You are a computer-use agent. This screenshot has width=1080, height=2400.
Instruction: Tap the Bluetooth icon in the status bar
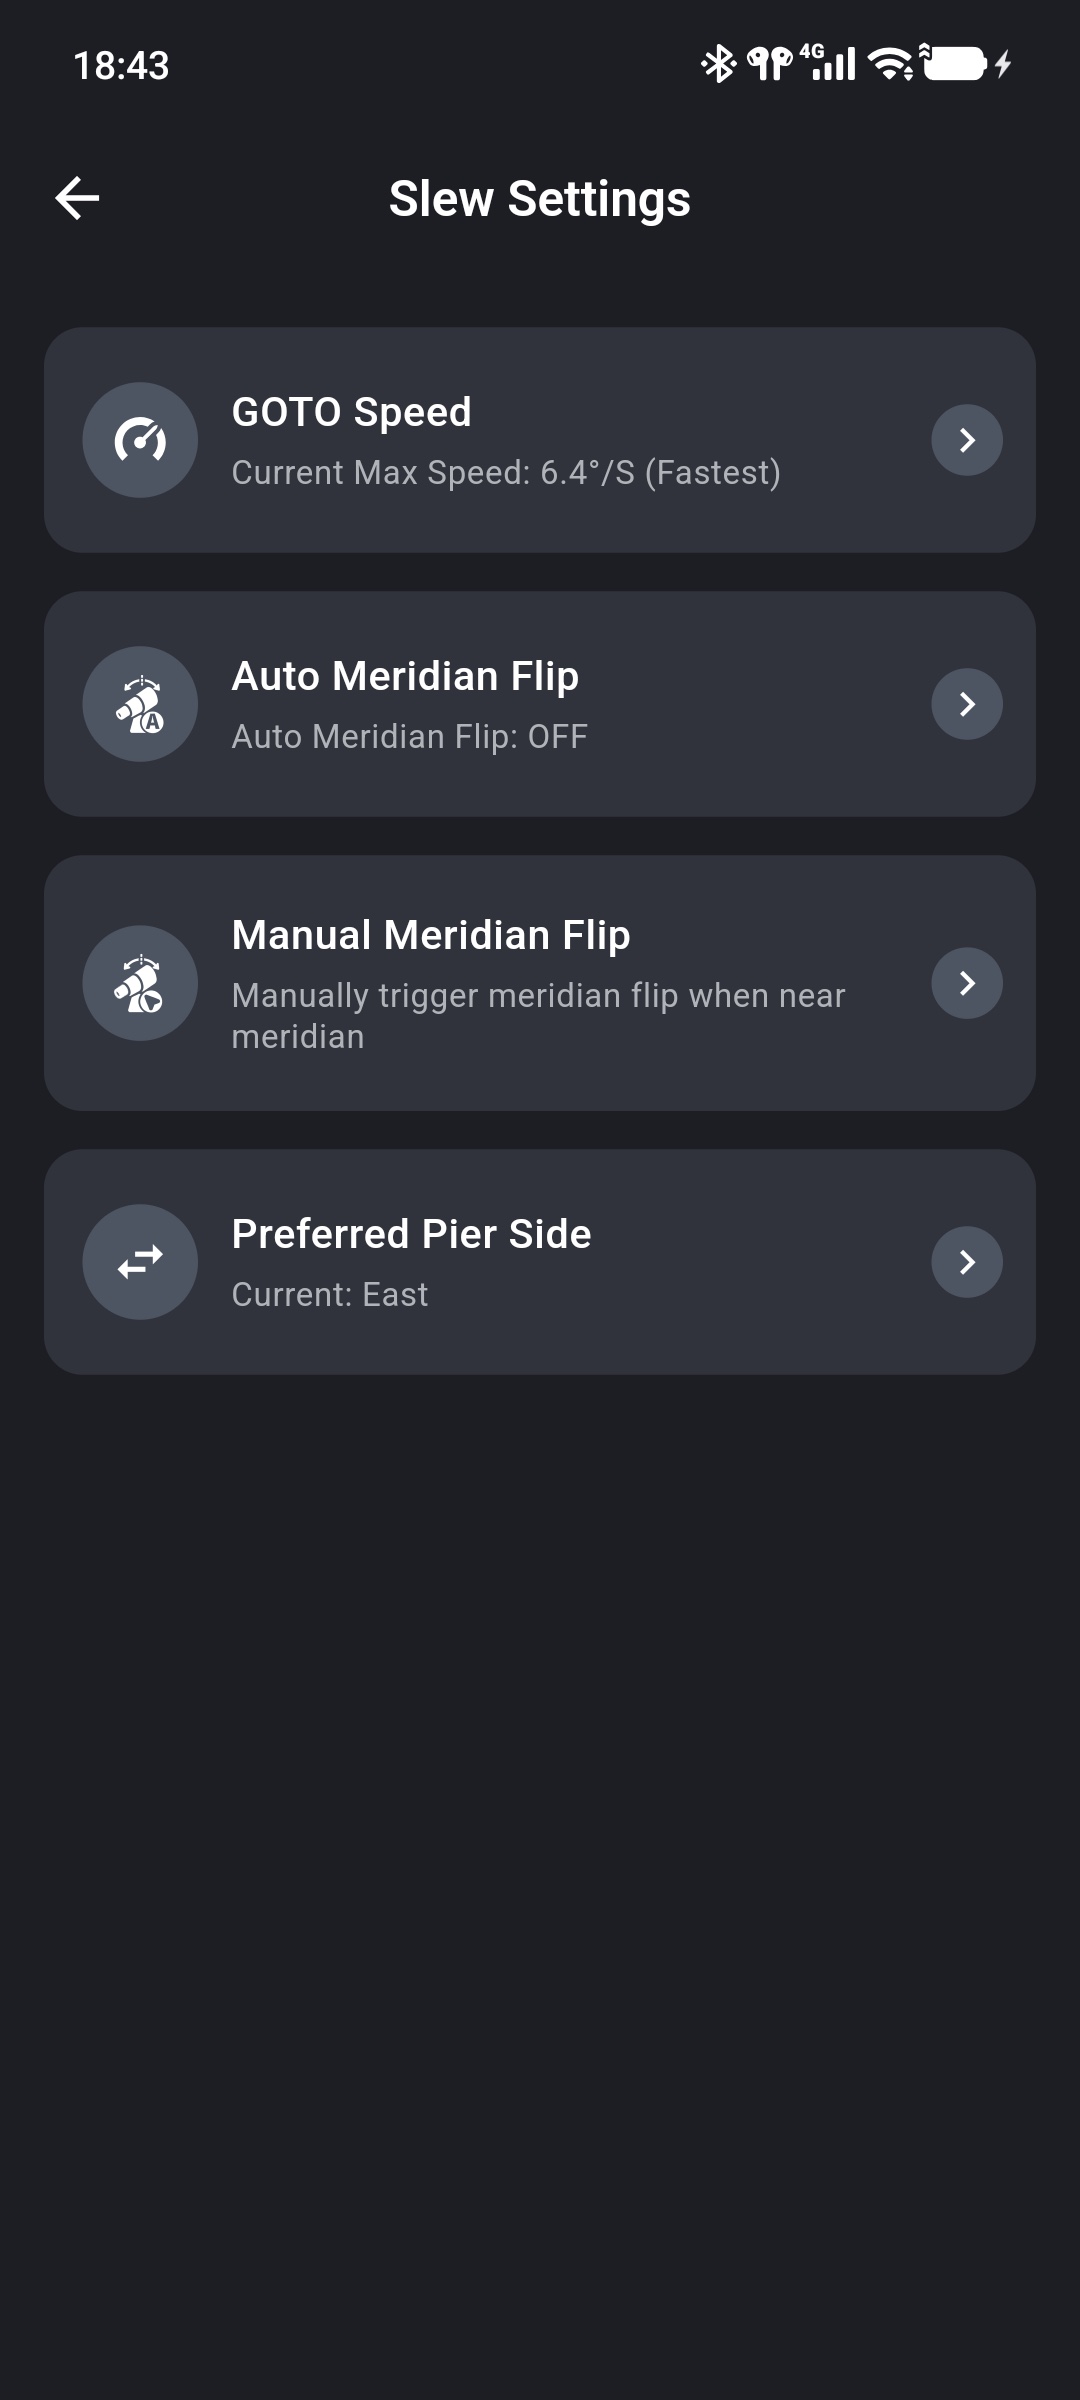pyautogui.click(x=718, y=64)
